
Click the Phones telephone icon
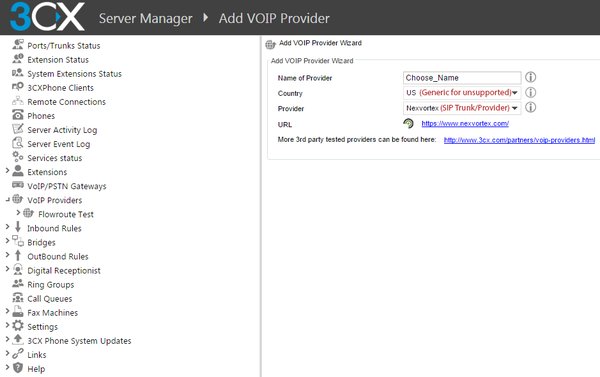tap(18, 115)
